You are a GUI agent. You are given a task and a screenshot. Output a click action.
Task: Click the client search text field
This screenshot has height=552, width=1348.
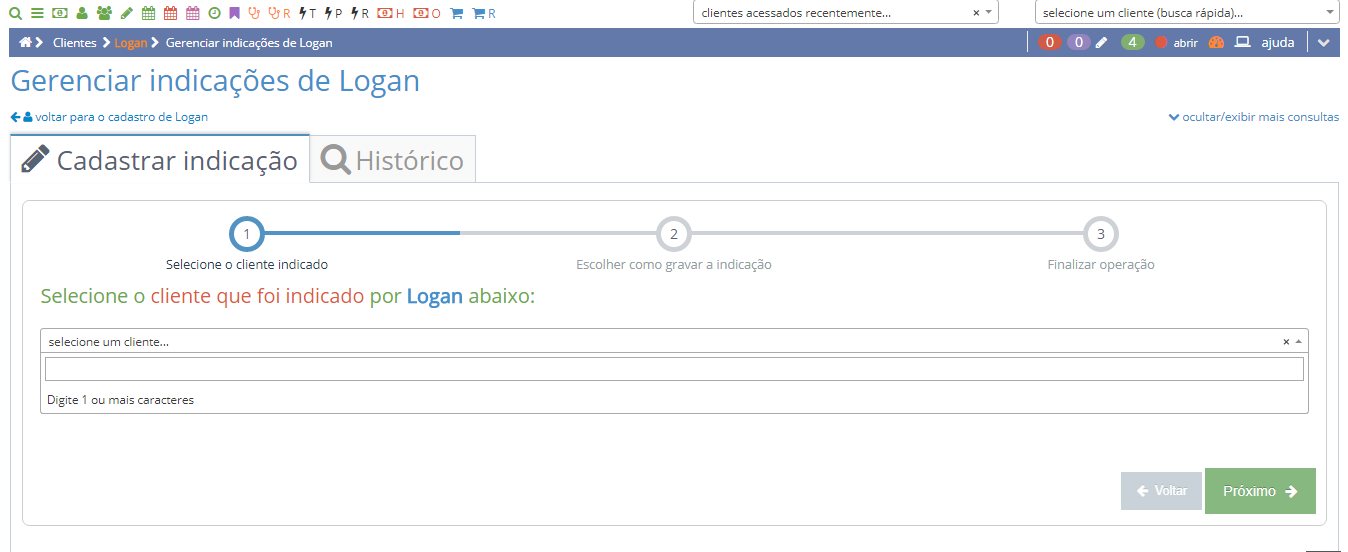(x=674, y=369)
